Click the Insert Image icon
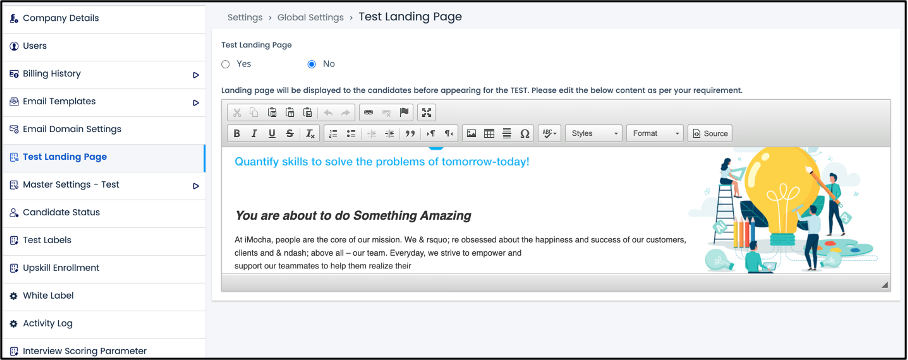The height and width of the screenshot is (360, 908). (x=471, y=134)
